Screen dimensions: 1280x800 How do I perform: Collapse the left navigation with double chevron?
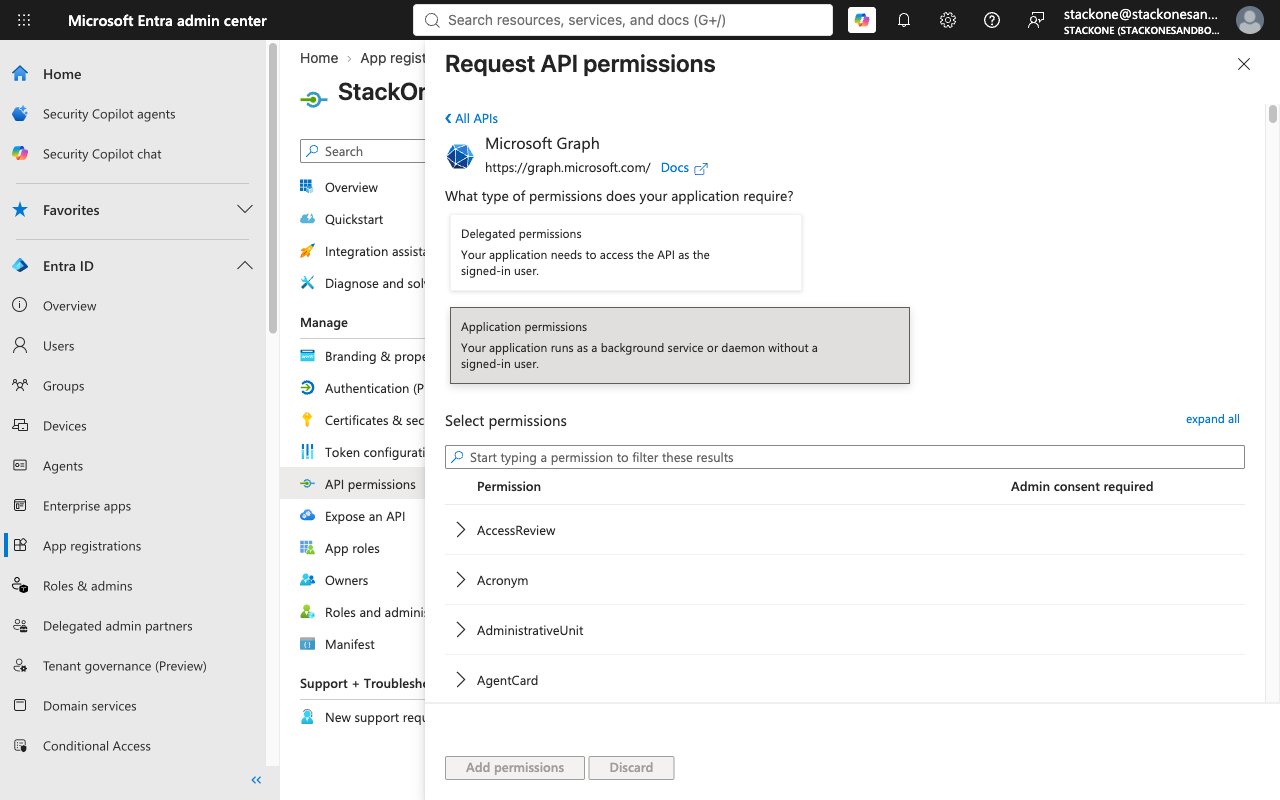click(256, 780)
